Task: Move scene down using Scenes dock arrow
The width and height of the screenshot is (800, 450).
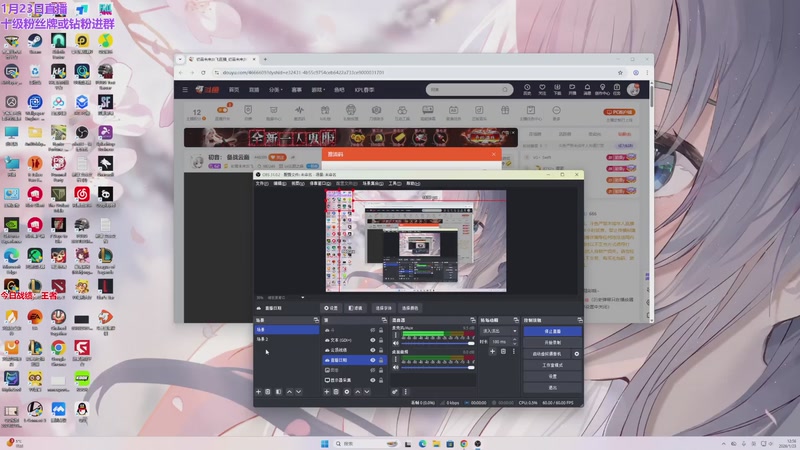Action: pos(298,392)
